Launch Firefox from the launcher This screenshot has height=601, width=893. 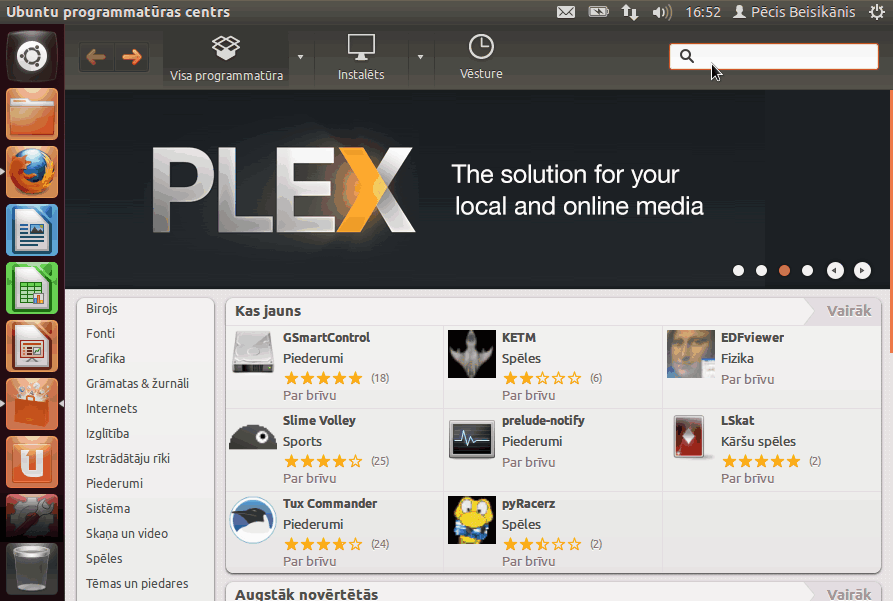point(32,172)
